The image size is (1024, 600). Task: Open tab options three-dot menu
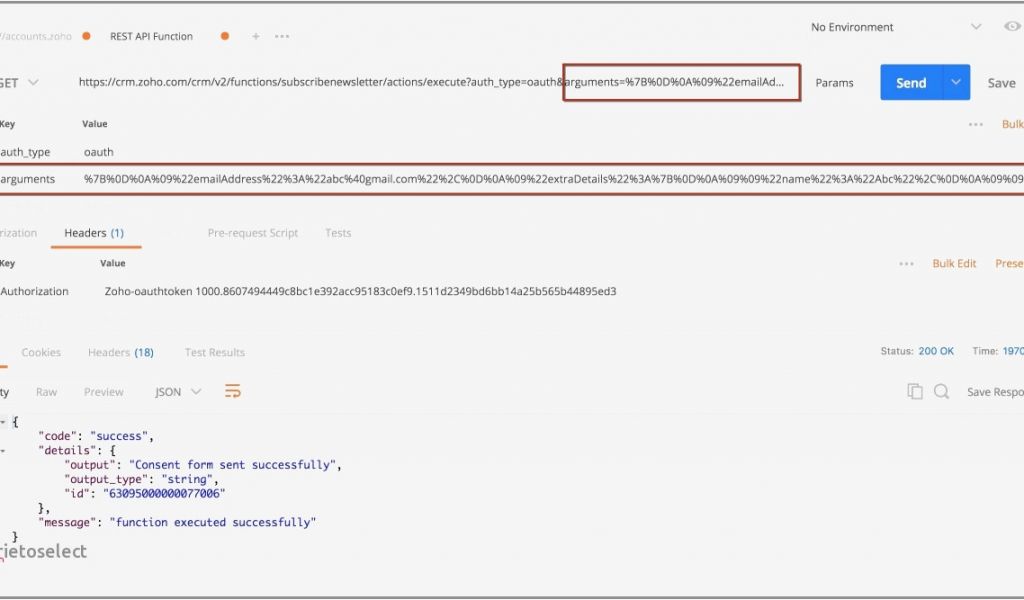click(x=282, y=37)
